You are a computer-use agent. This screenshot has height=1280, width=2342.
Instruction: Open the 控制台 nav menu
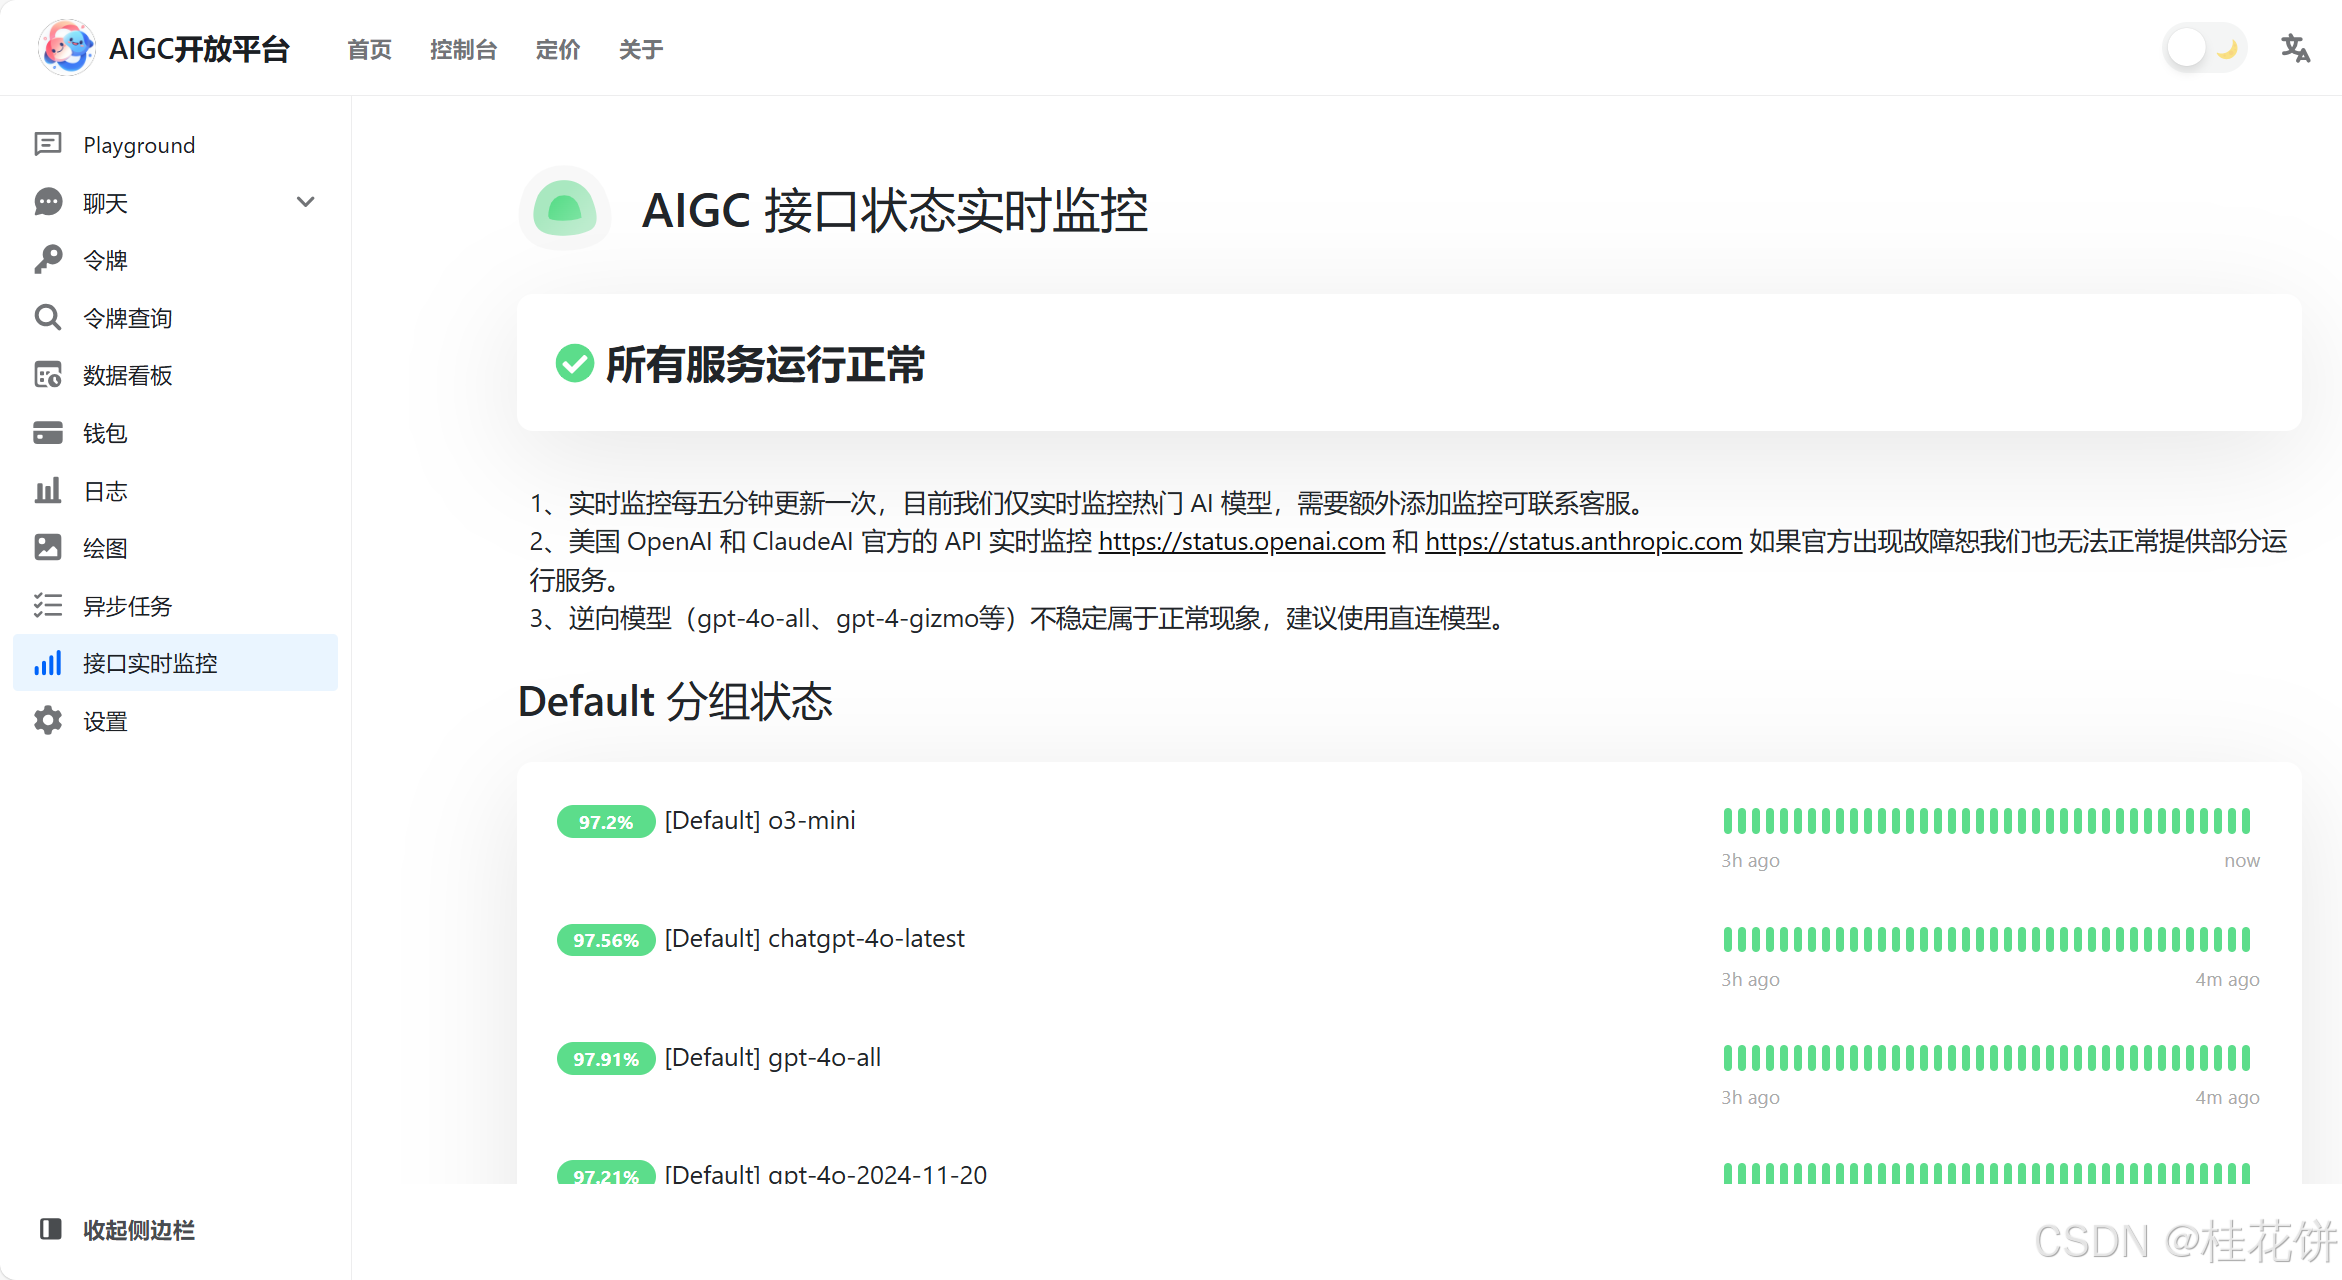[463, 49]
